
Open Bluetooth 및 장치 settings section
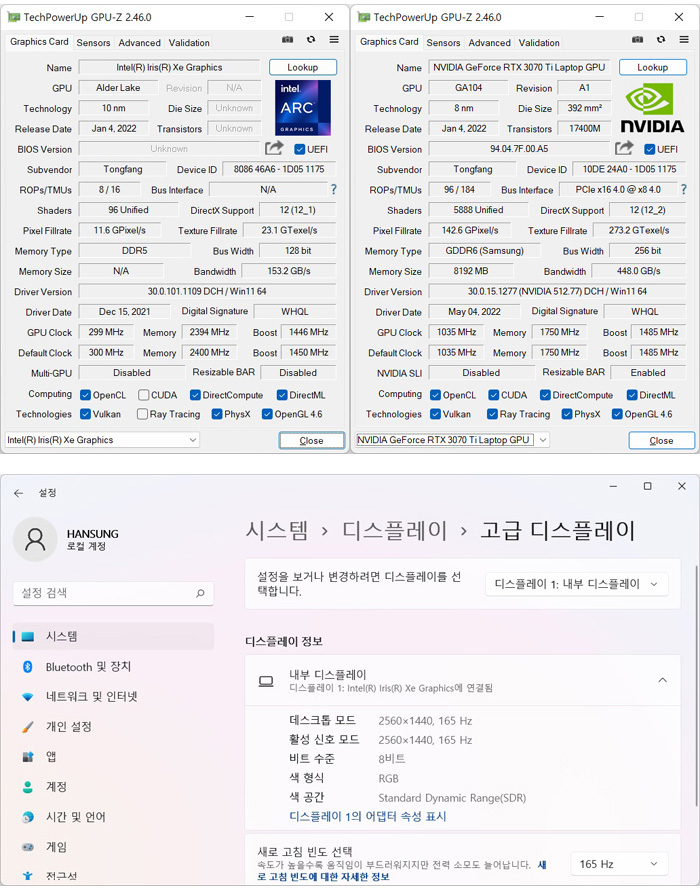click(113, 666)
